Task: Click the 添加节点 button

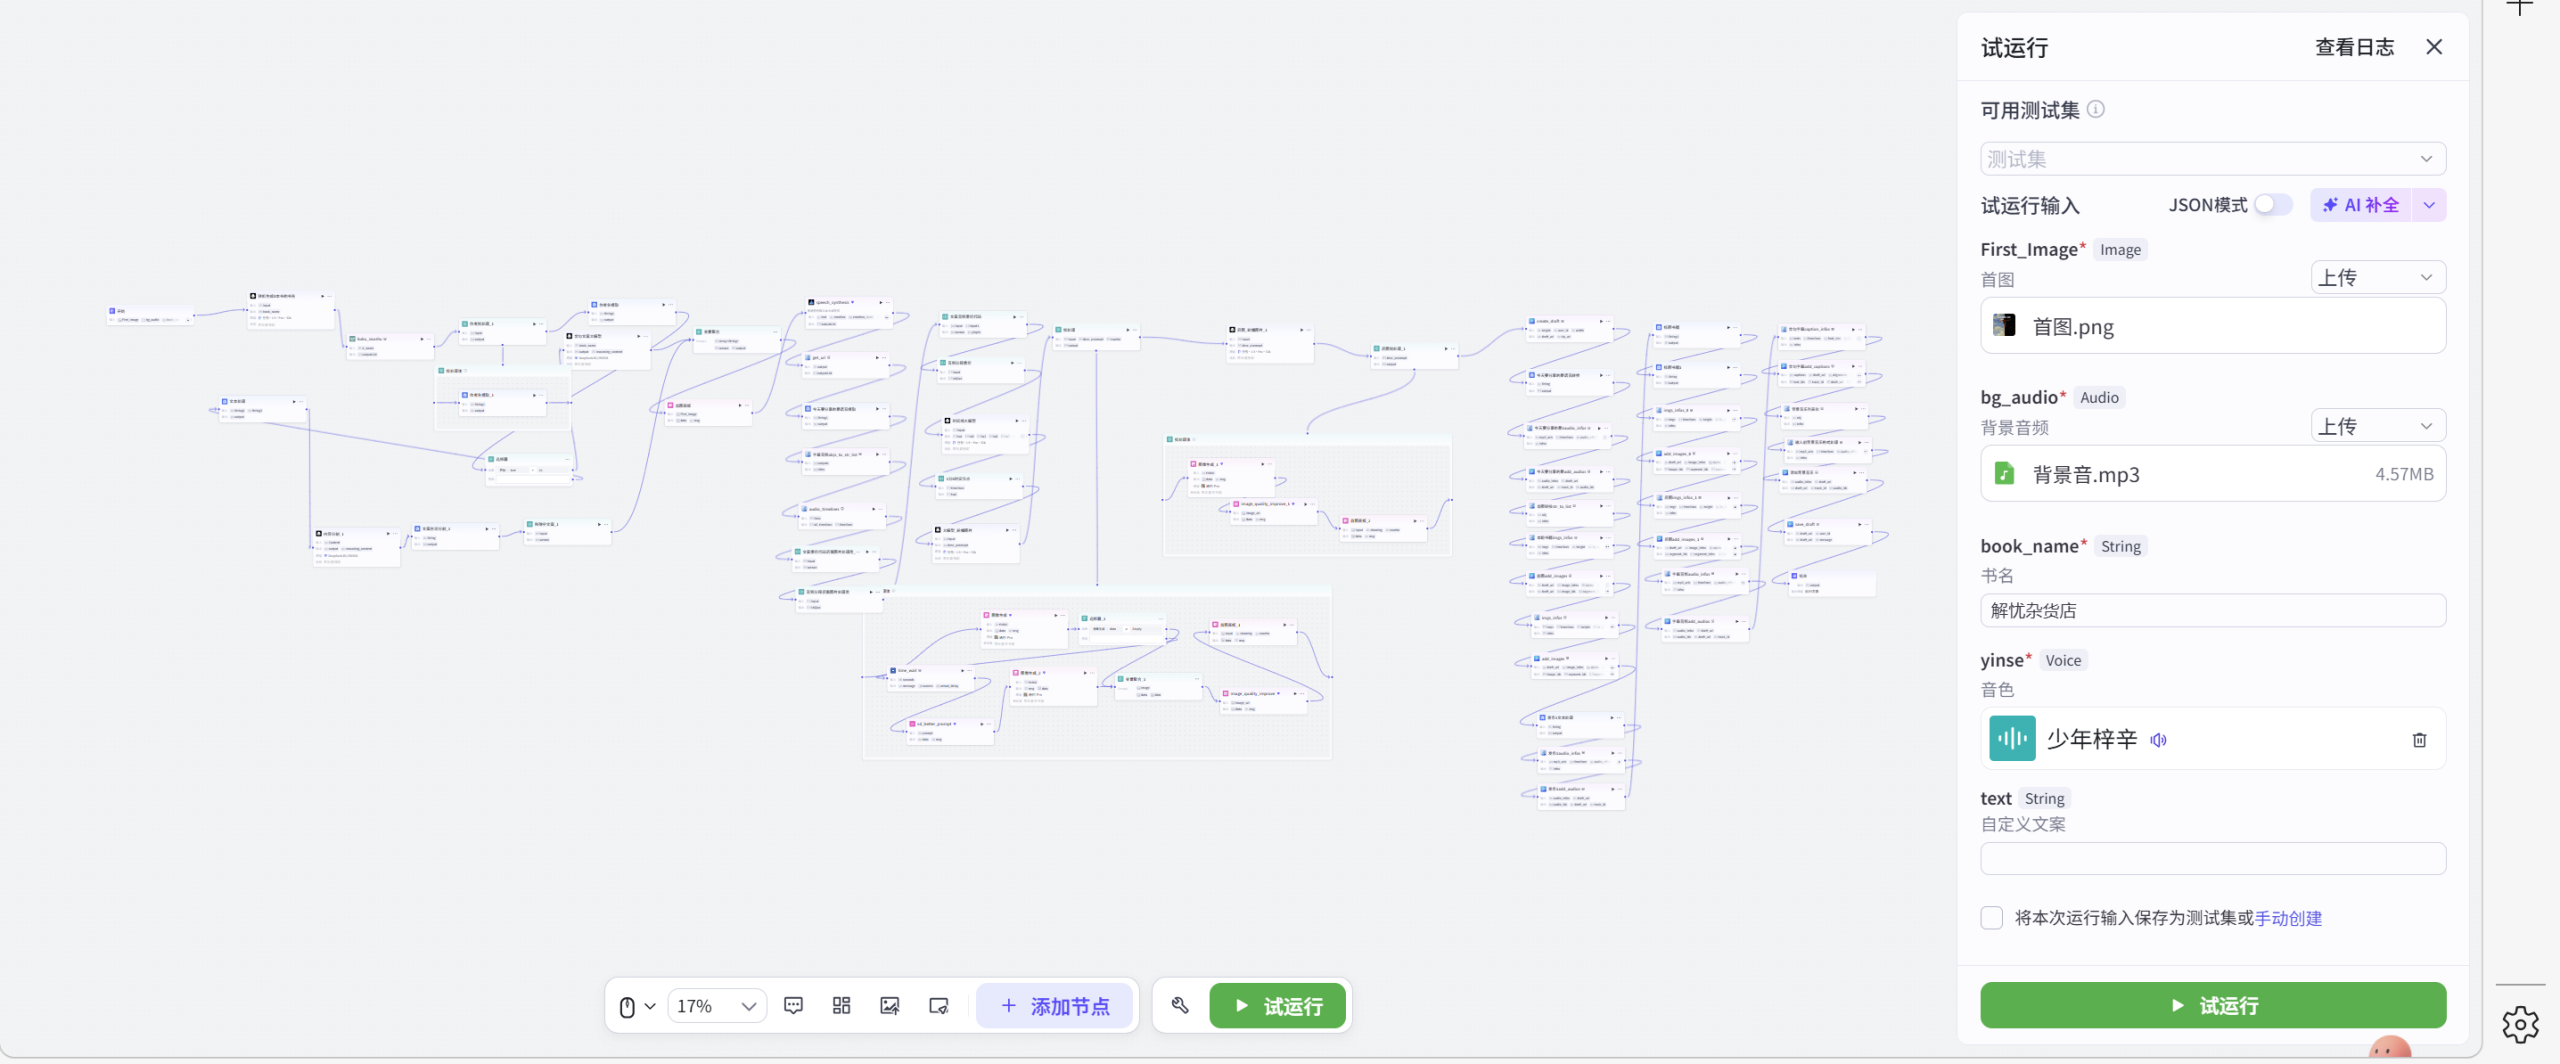Action: tap(1055, 1006)
